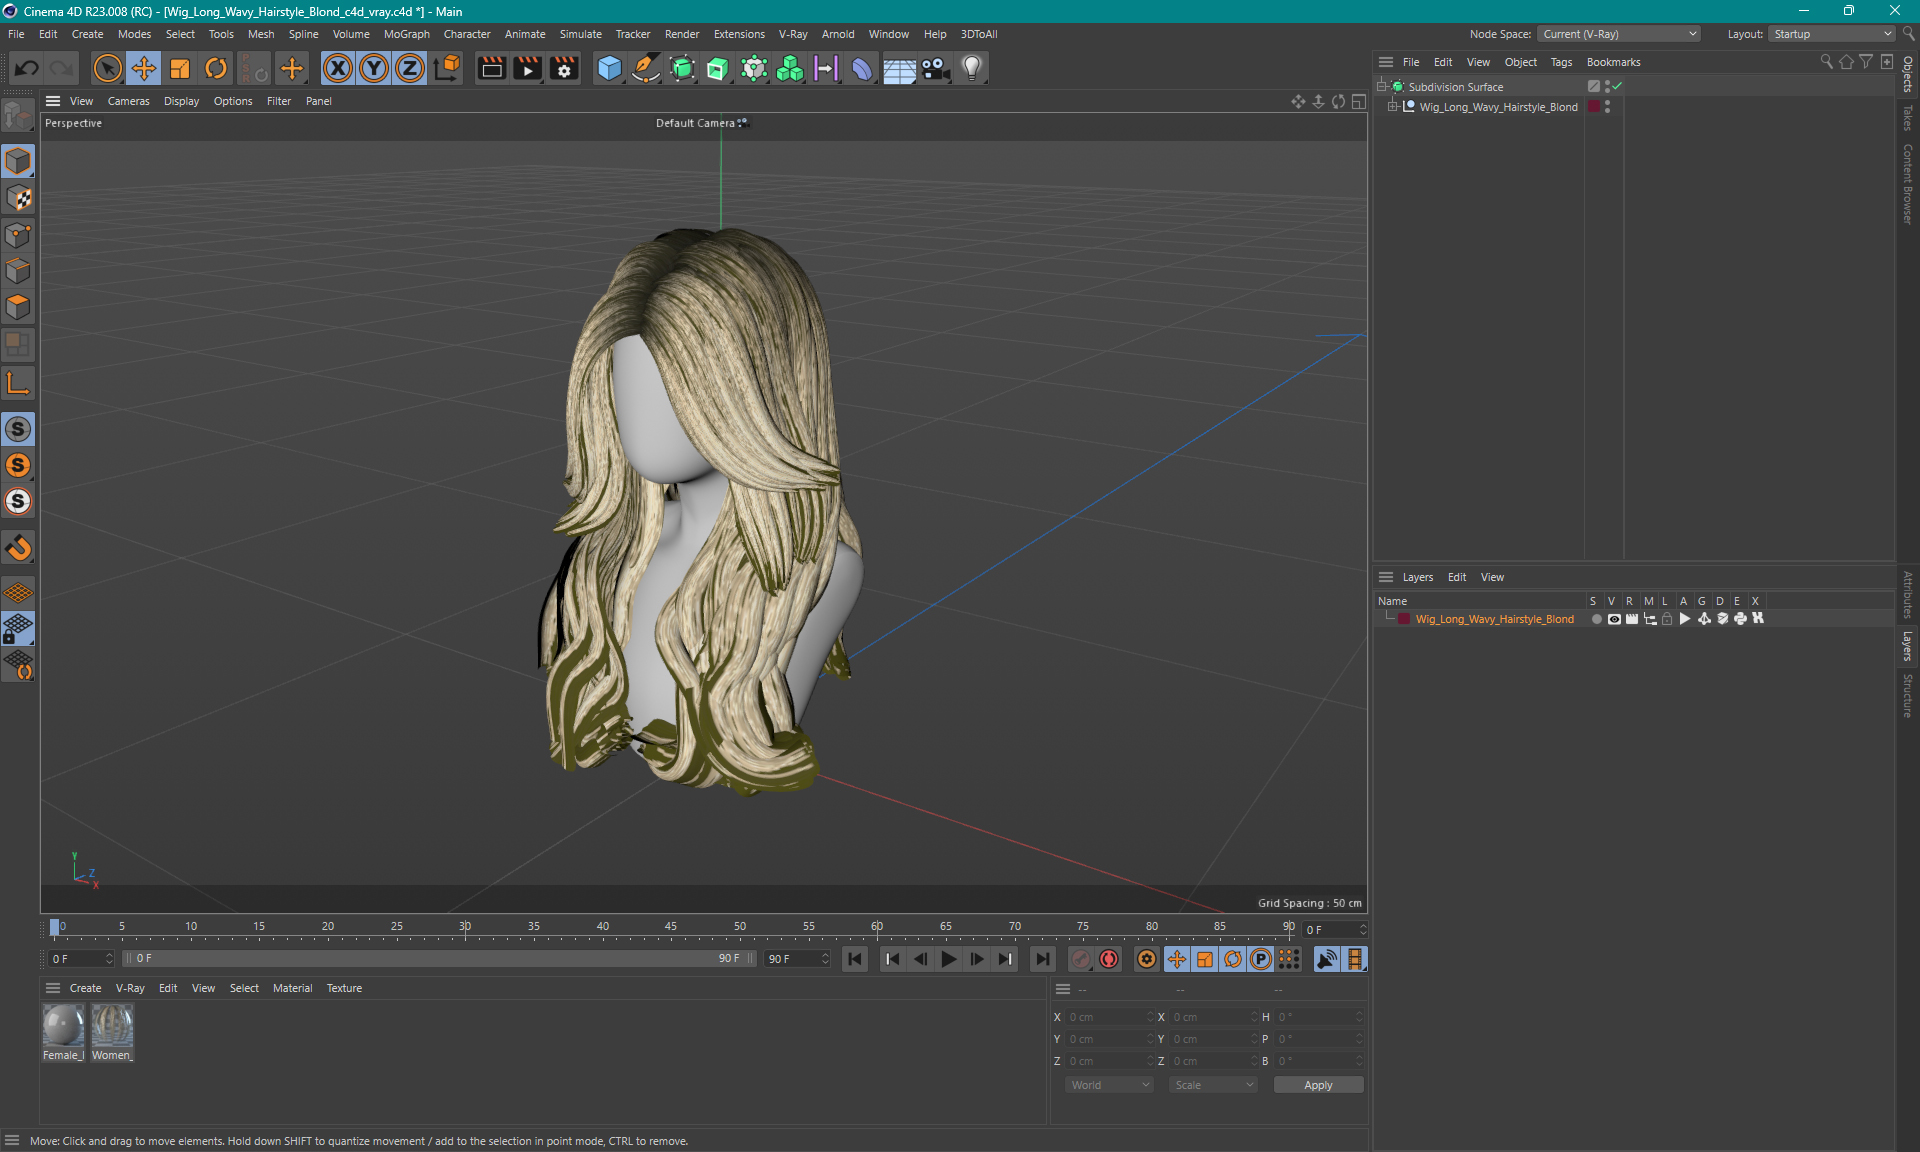Toggle layer solo dot for Wig layer
The height and width of the screenshot is (1152, 1920).
(x=1596, y=619)
